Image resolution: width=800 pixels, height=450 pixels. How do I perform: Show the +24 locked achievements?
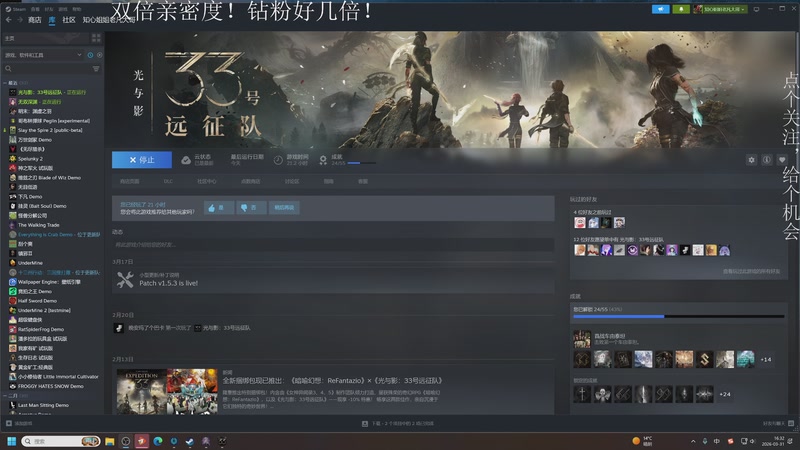click(724, 394)
